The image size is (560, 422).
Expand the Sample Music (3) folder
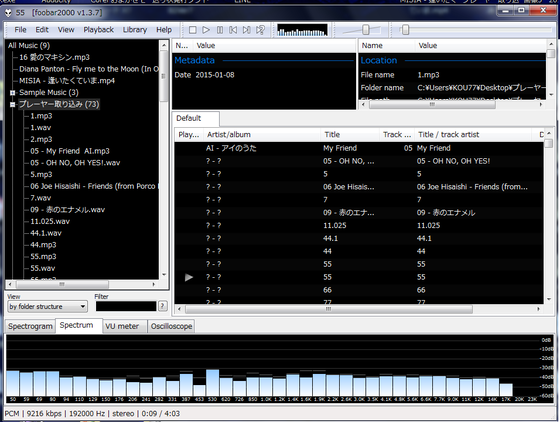[12, 93]
